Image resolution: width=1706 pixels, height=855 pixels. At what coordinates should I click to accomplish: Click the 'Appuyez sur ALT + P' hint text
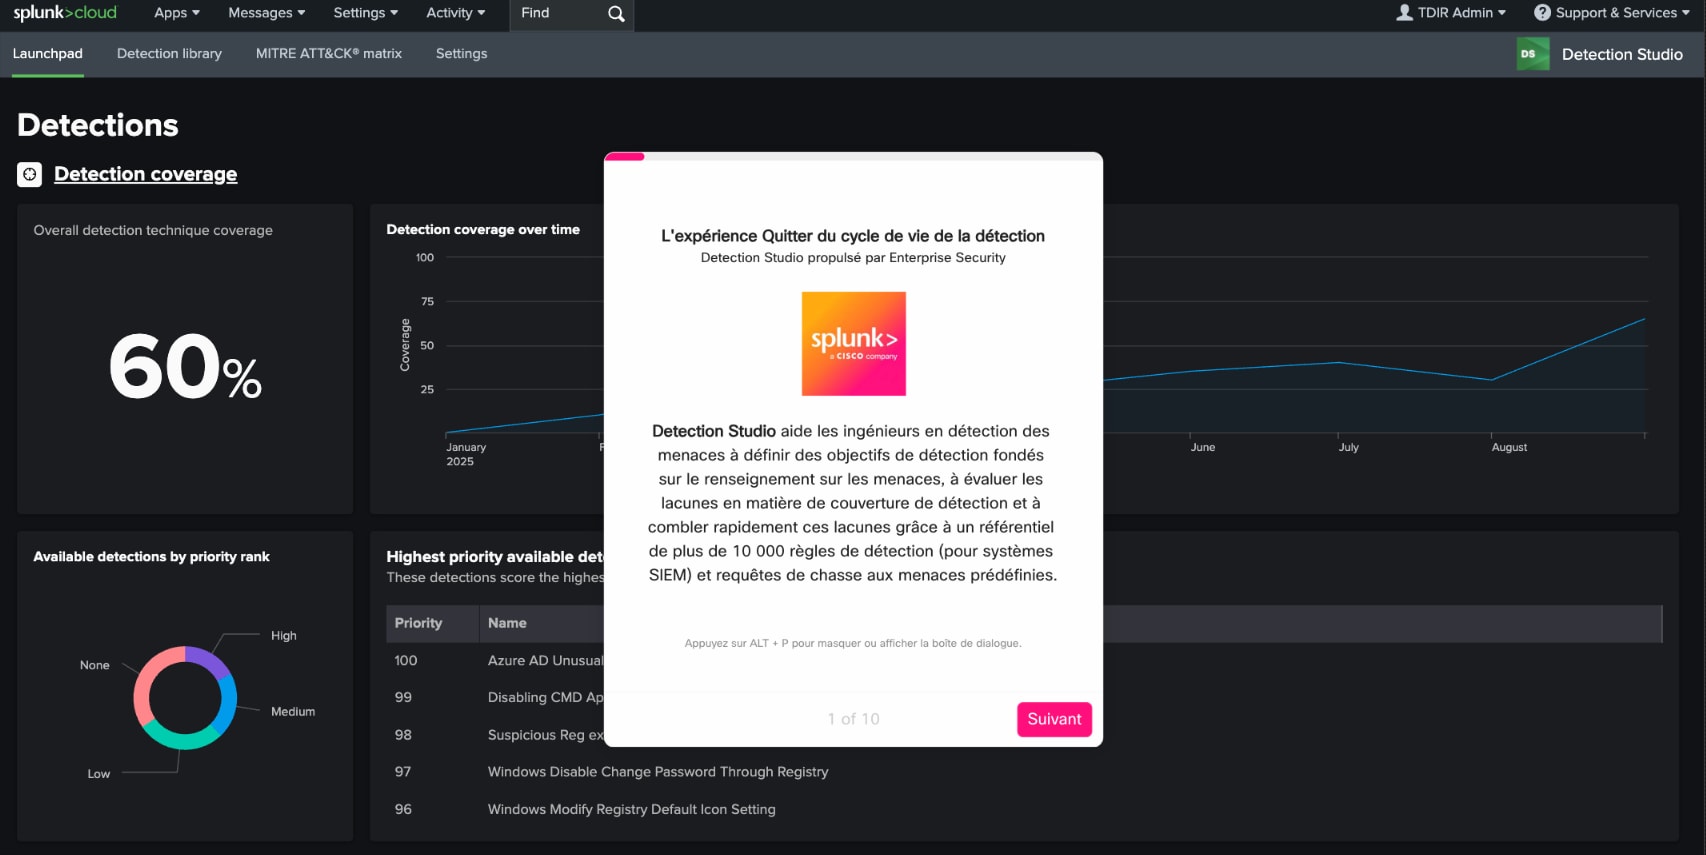pyautogui.click(x=853, y=644)
